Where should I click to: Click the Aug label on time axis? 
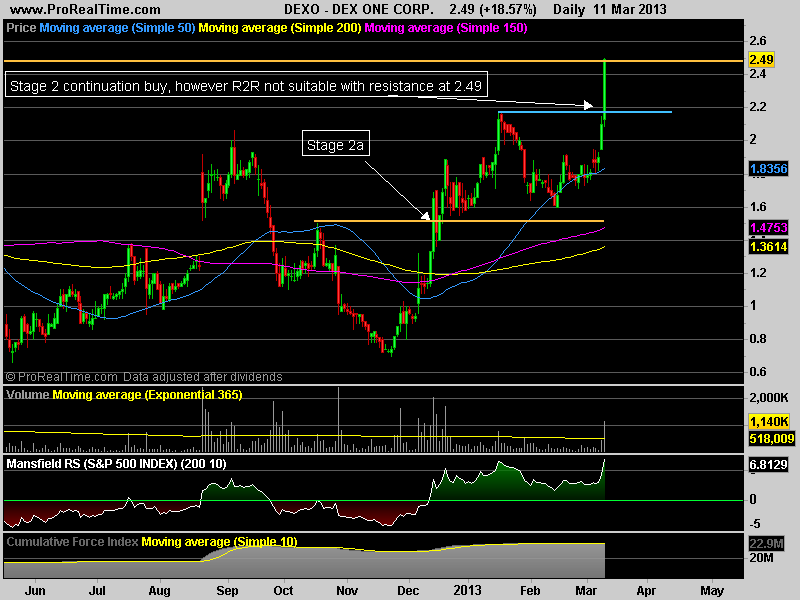pos(159,590)
